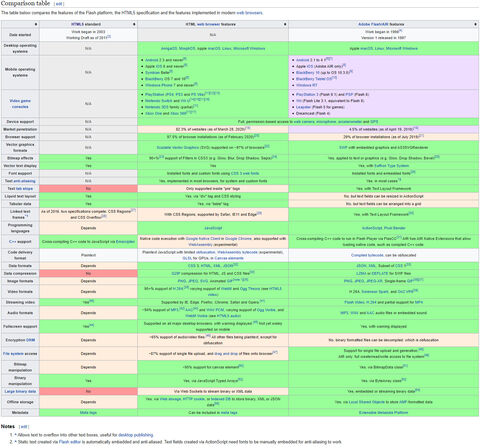Click sort arrow in Adobe Flash/AIR features header
This screenshot has width=480, height=448.
point(475,24)
